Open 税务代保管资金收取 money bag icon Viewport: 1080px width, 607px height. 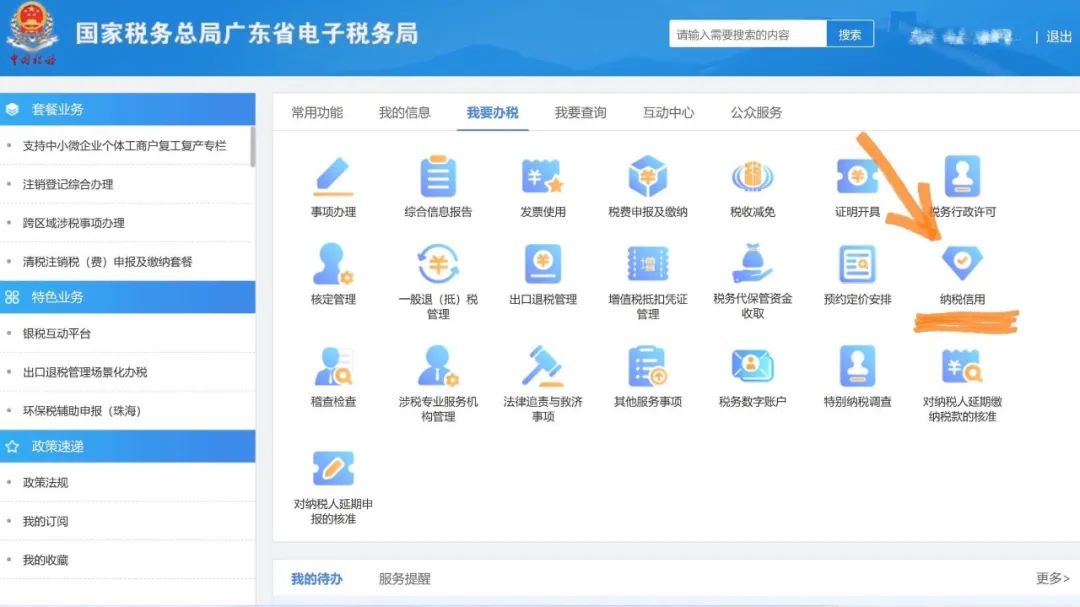[752, 264]
